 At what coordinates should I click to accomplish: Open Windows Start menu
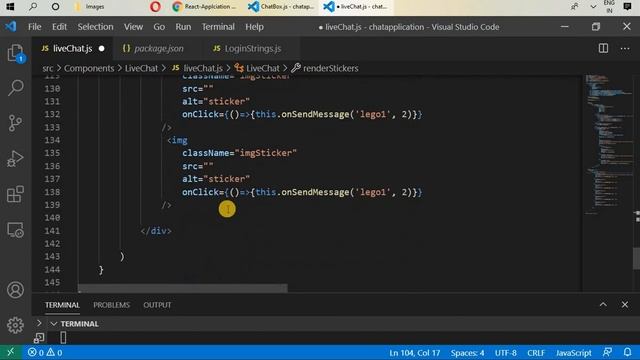[10, 7]
